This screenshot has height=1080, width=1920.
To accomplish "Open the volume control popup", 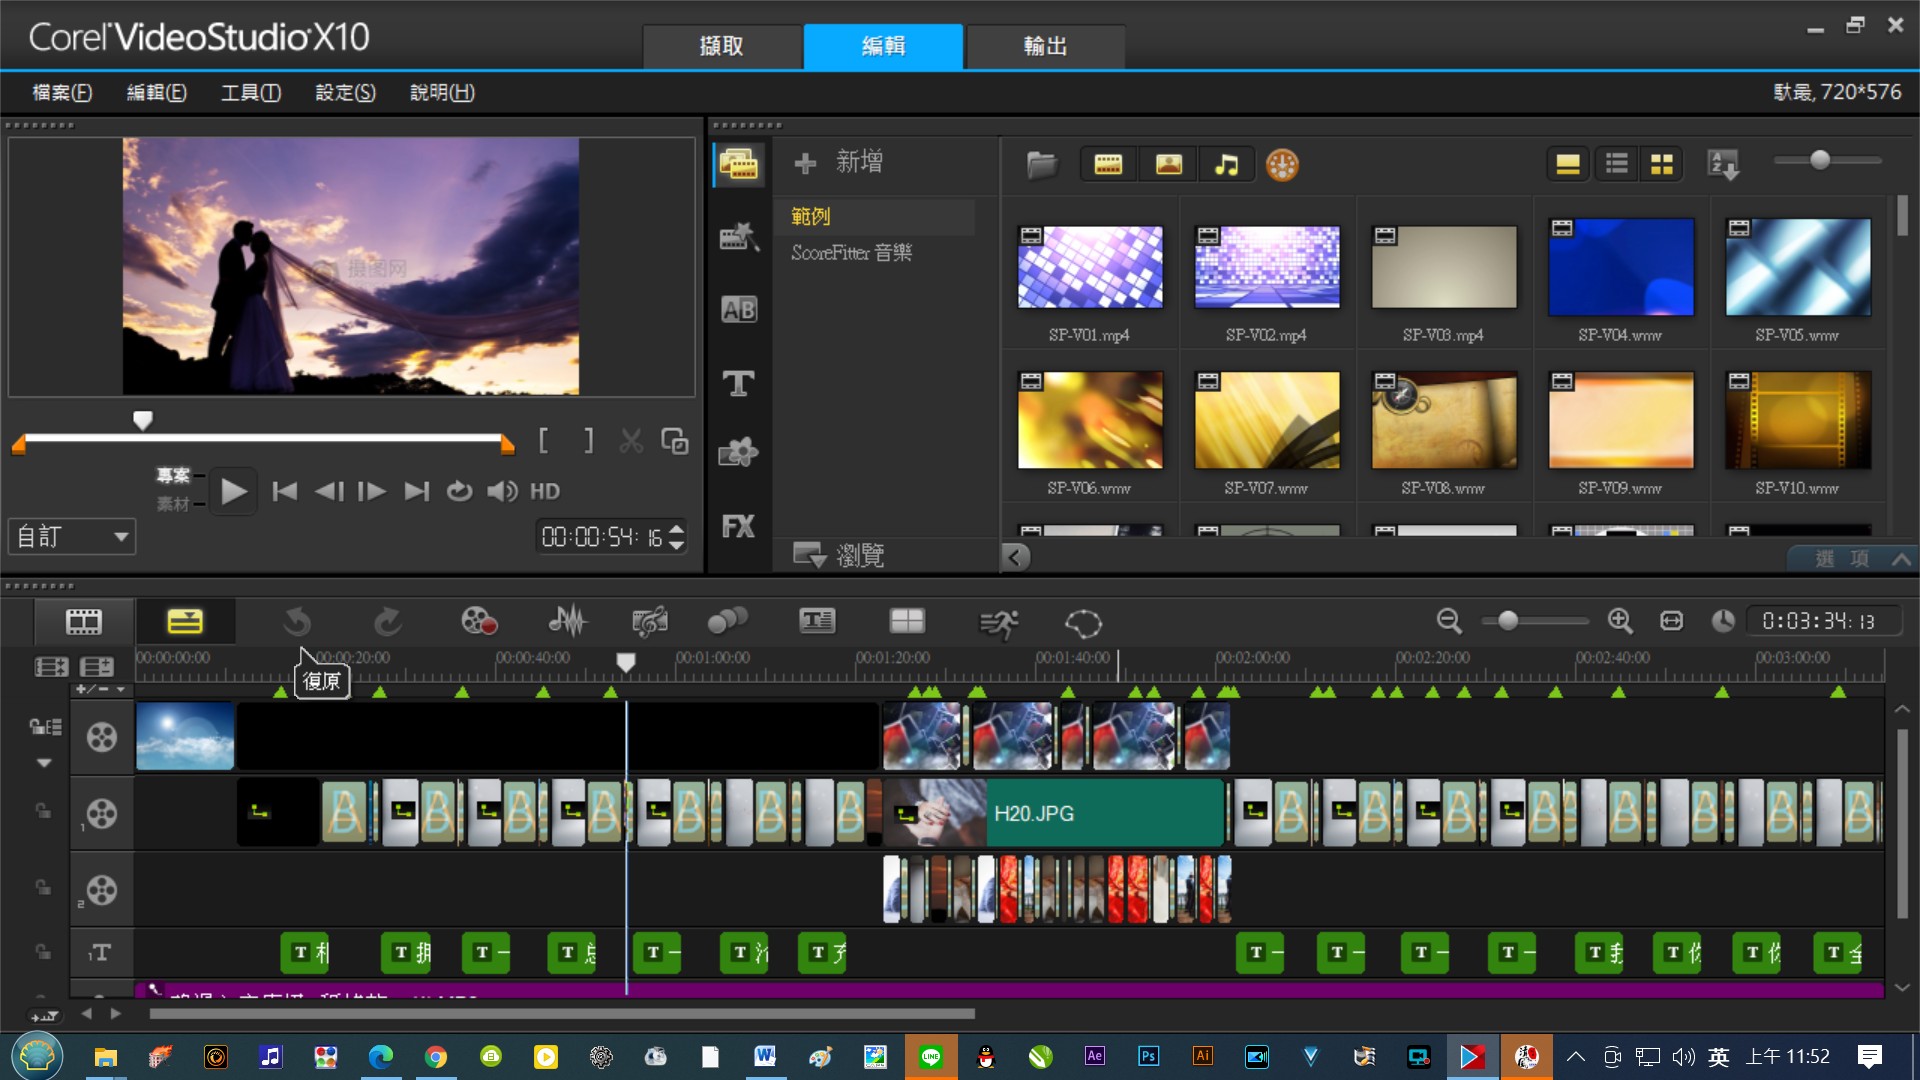I will coord(502,491).
